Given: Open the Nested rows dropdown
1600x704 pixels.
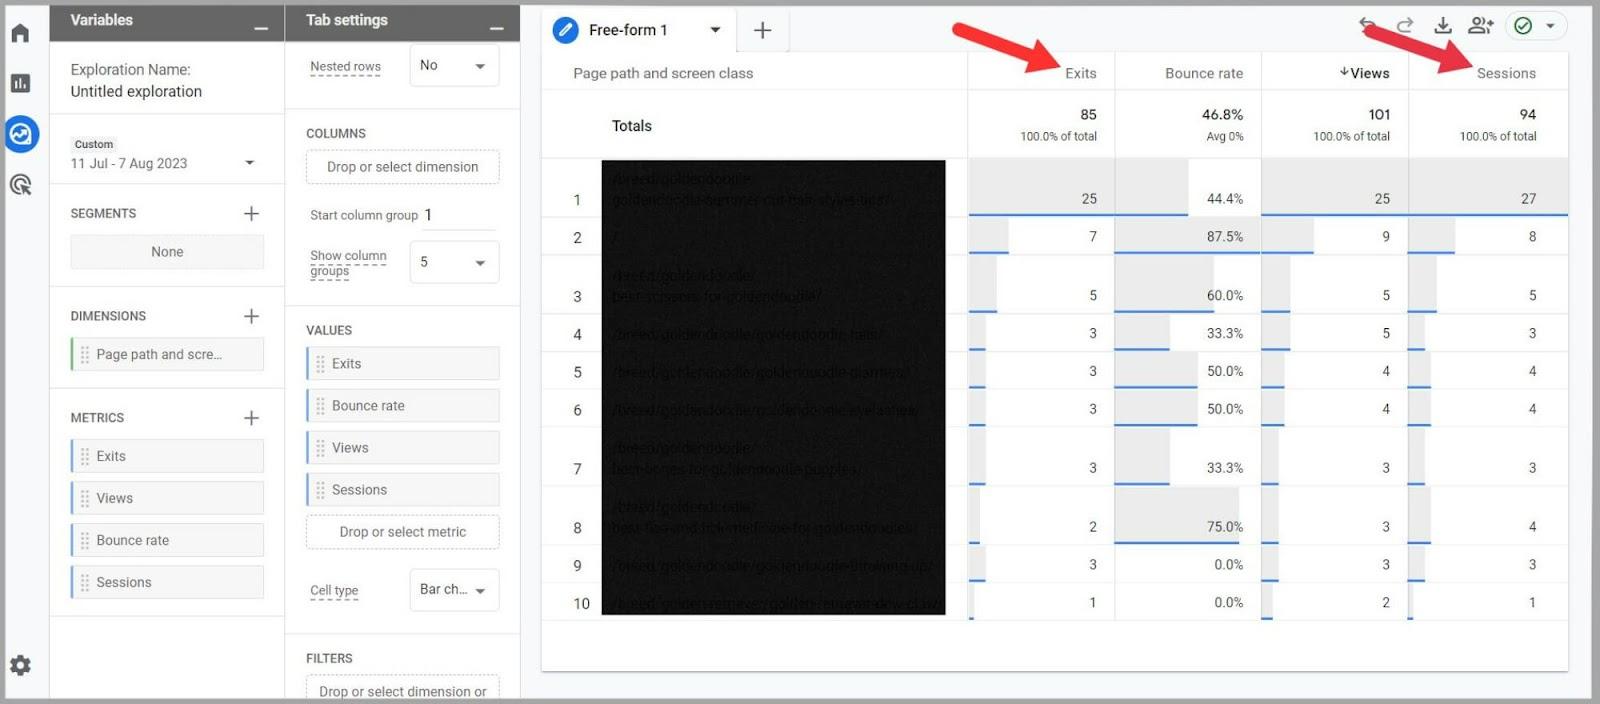Looking at the screenshot, I should (453, 66).
